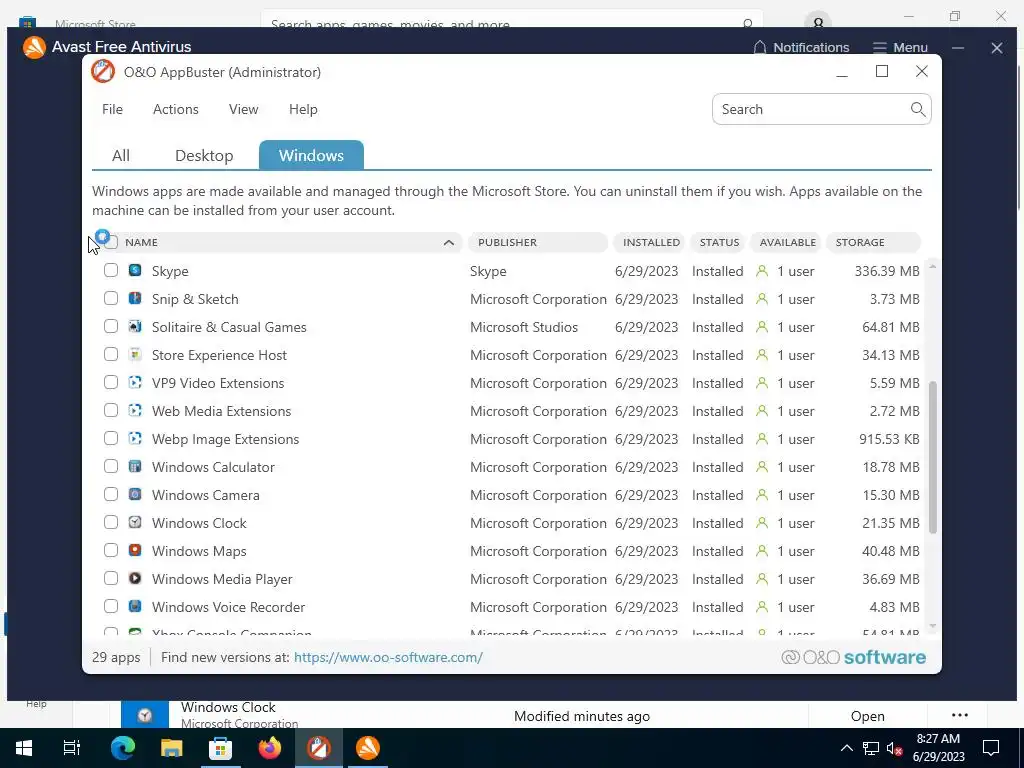Sort by the PUBLISHER column header
Viewport: 1024px width, 768px height.
click(538, 242)
